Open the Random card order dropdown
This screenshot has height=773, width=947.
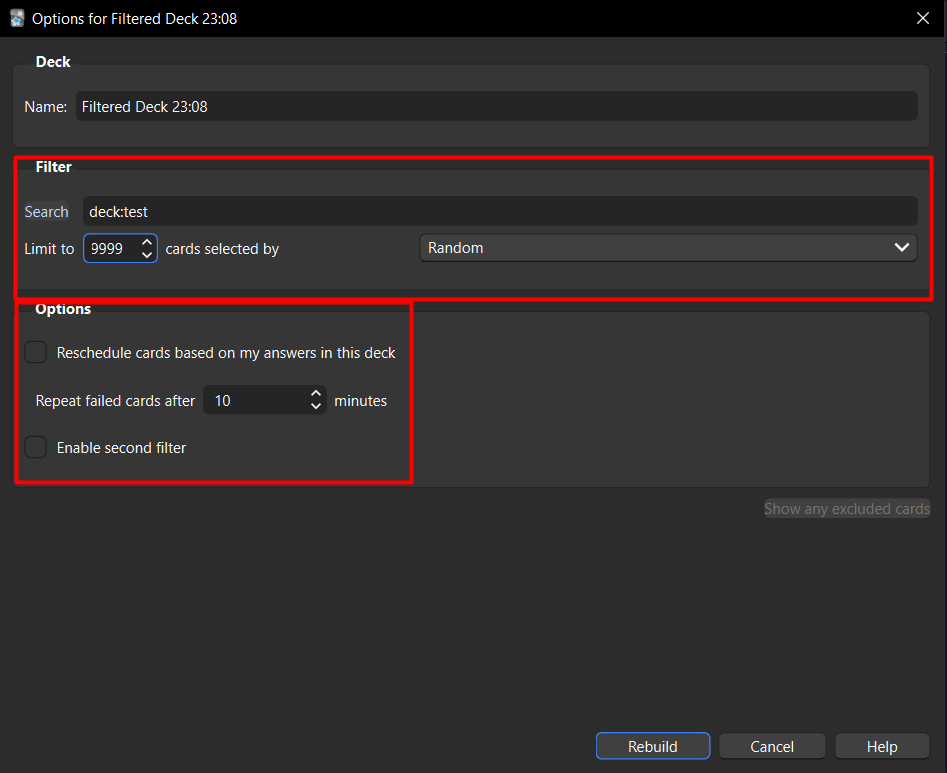coord(668,248)
